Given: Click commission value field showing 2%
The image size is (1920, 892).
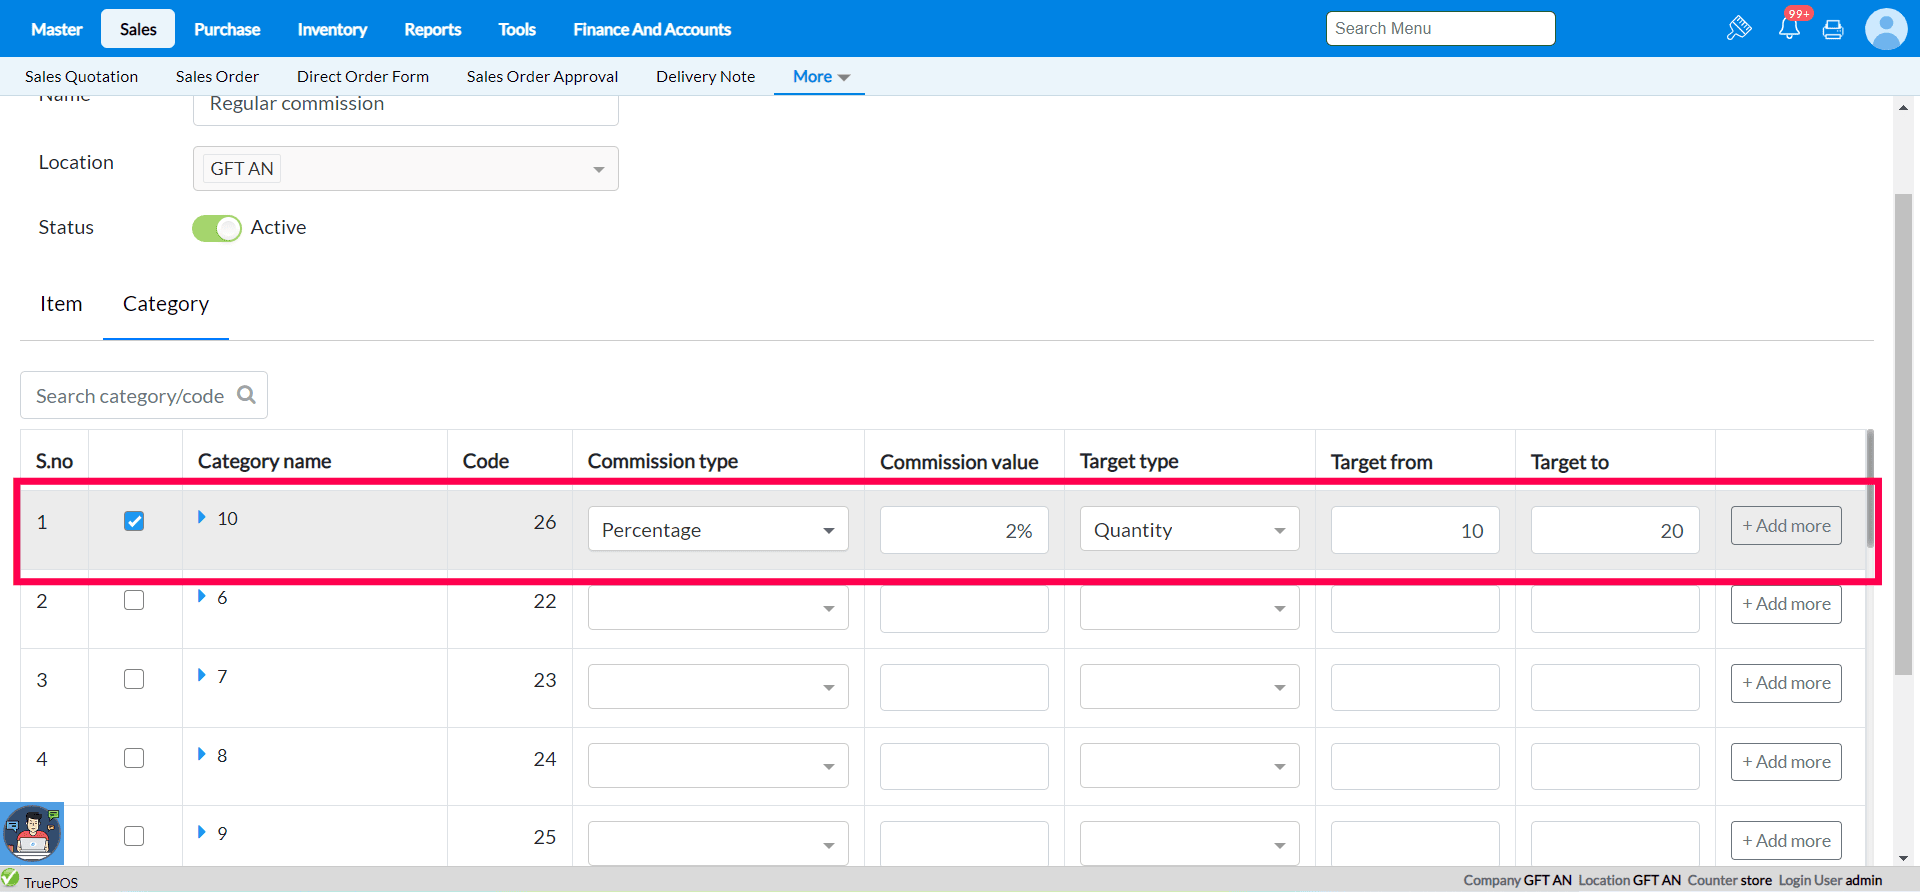Looking at the screenshot, I should 964,530.
